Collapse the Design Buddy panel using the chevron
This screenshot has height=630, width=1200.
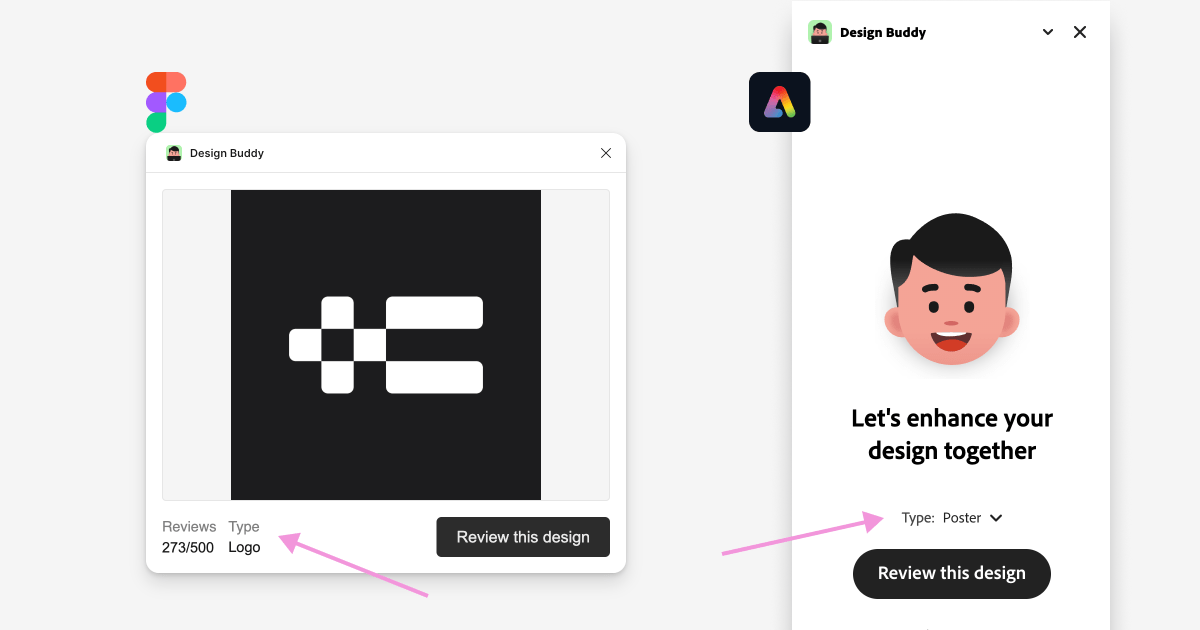pyautogui.click(x=1048, y=32)
